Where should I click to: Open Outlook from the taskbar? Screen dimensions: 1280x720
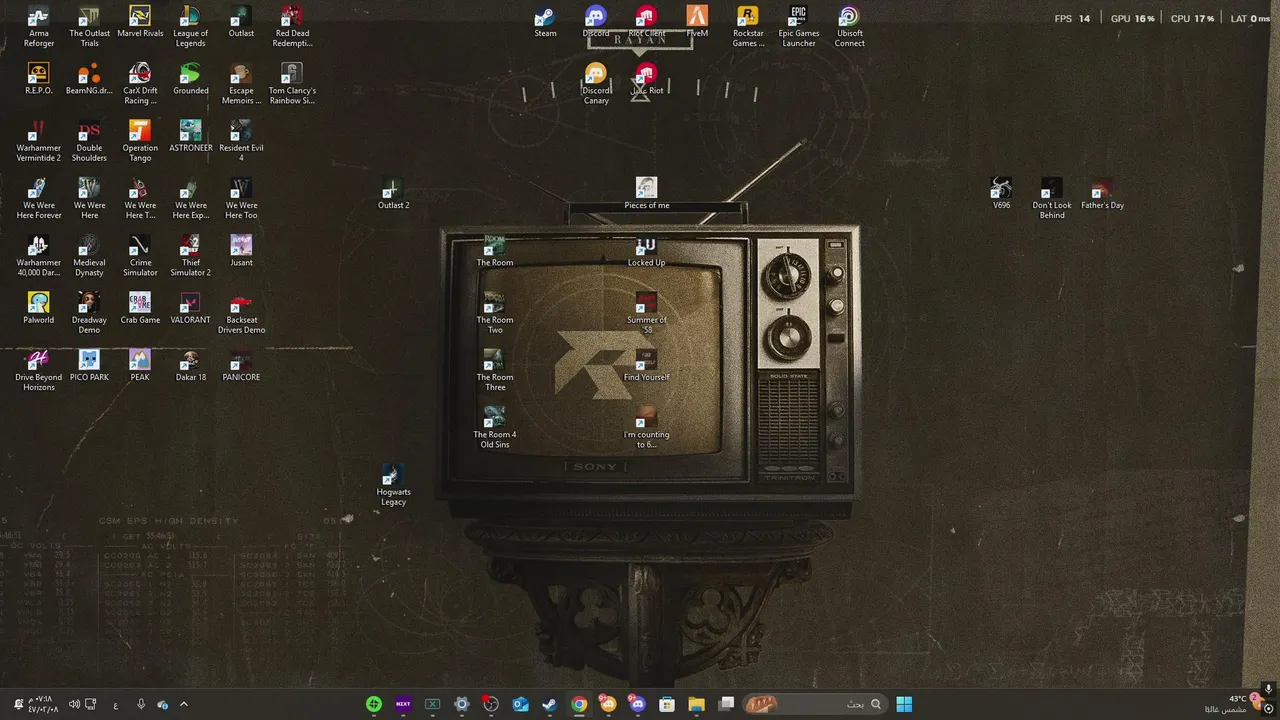click(x=520, y=704)
